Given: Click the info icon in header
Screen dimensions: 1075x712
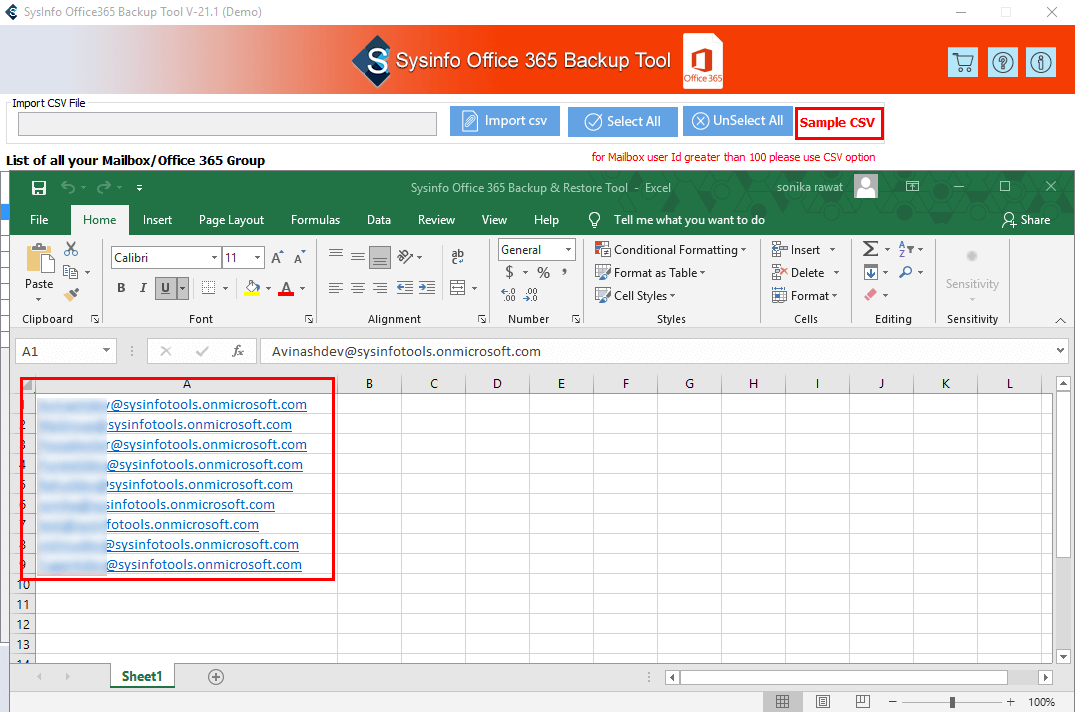Looking at the screenshot, I should 1041,62.
